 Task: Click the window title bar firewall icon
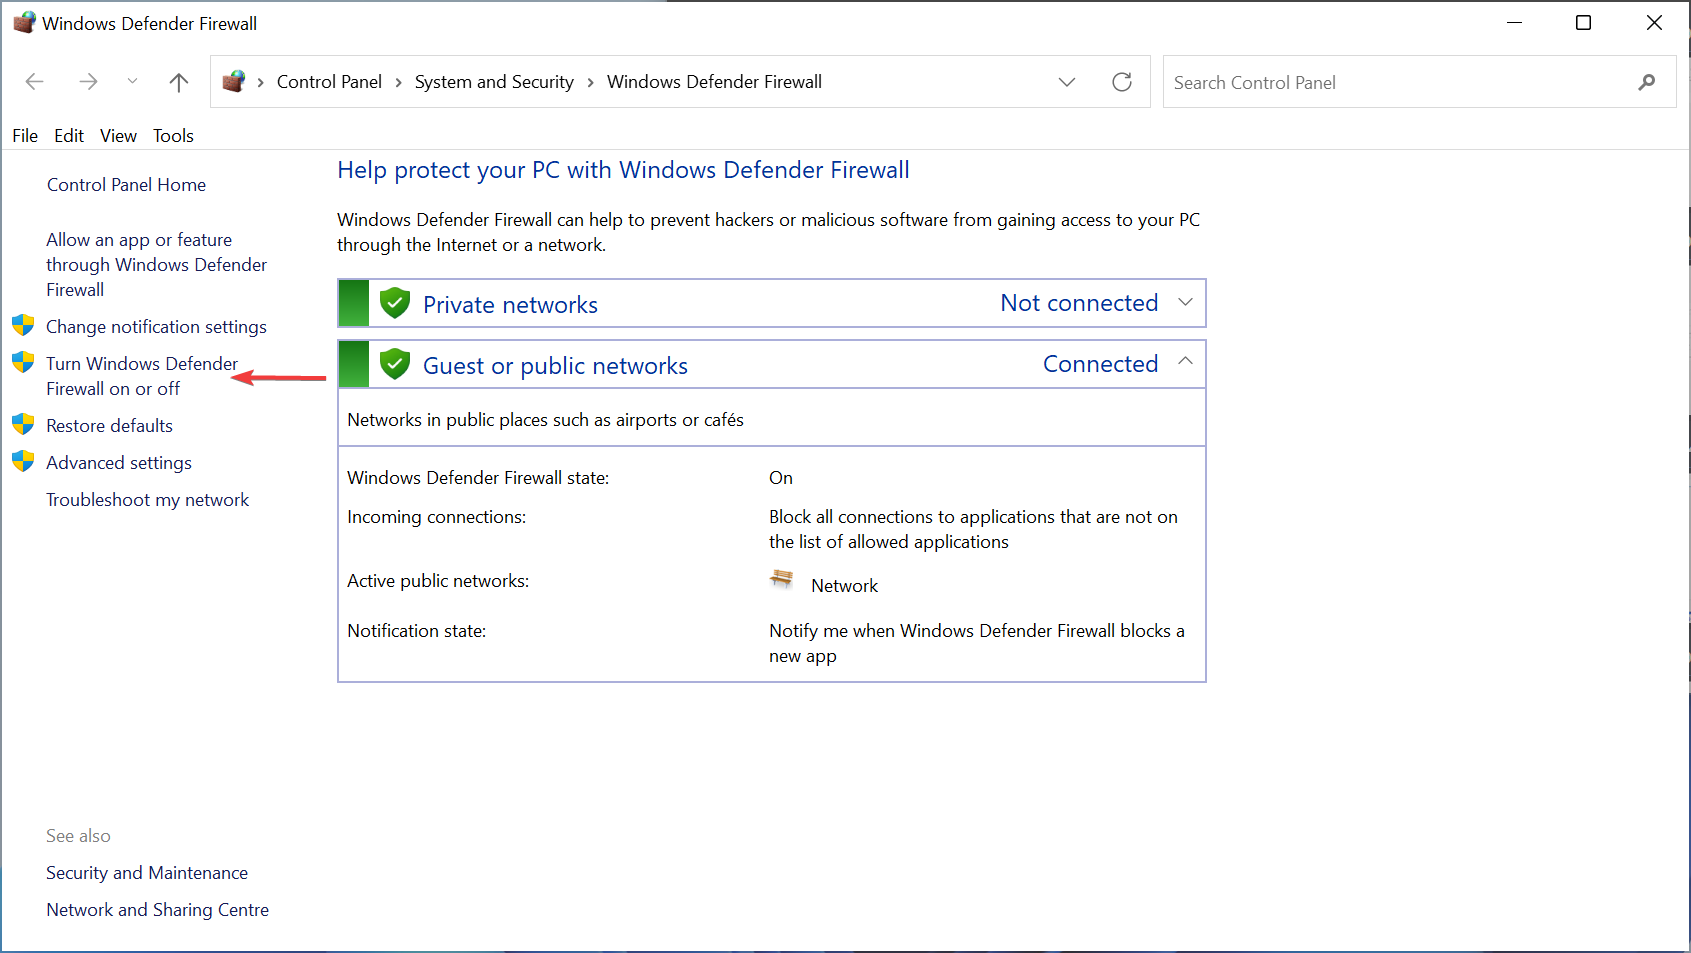tap(24, 22)
